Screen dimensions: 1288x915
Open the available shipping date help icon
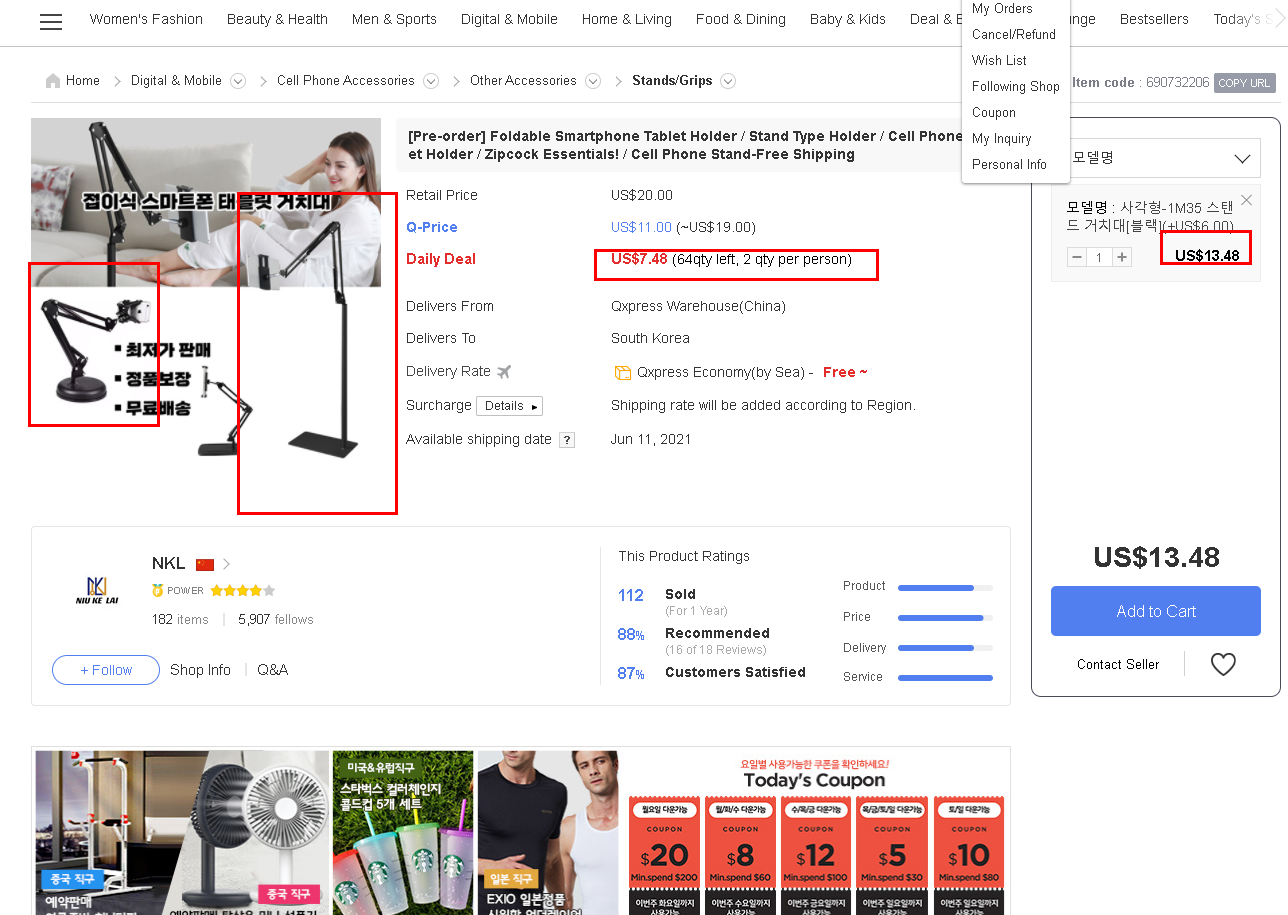click(x=567, y=440)
